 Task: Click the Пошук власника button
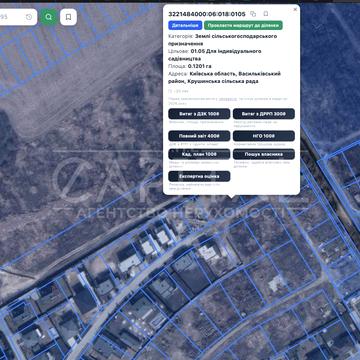tap(264, 154)
